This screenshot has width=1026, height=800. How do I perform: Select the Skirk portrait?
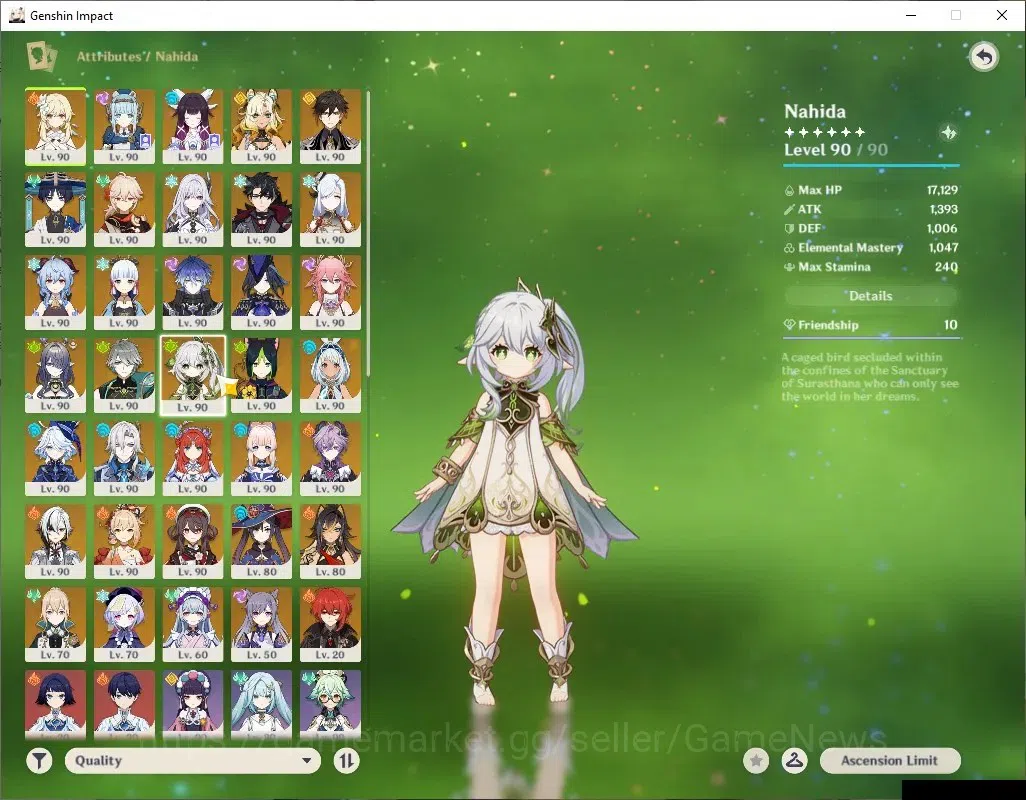[x=193, y=209]
